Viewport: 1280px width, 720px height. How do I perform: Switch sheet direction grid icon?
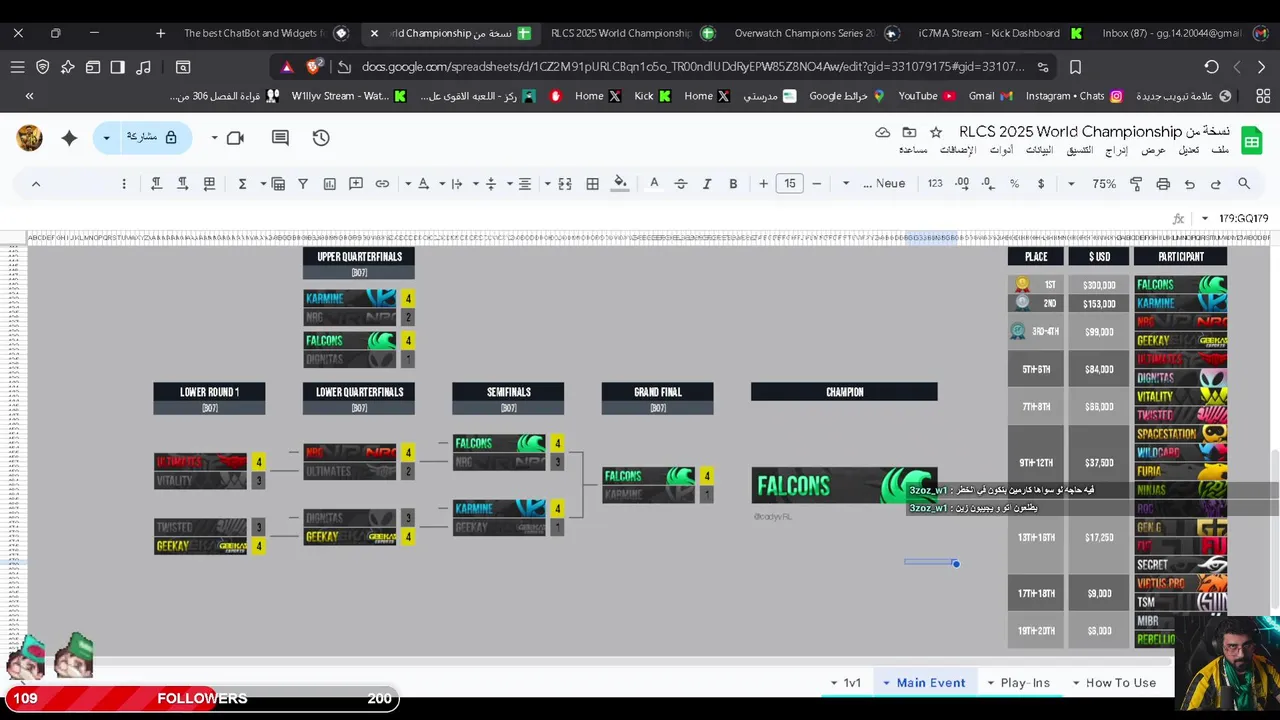pyautogui.click(x=209, y=184)
